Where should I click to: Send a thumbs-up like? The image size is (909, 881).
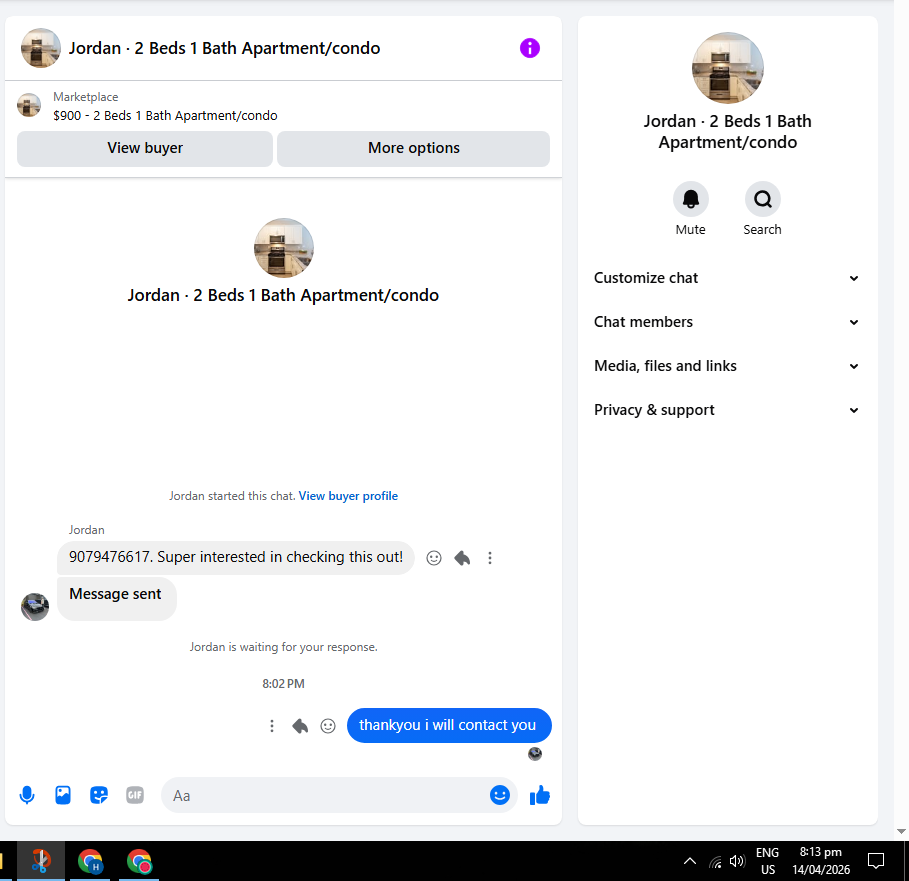(539, 795)
